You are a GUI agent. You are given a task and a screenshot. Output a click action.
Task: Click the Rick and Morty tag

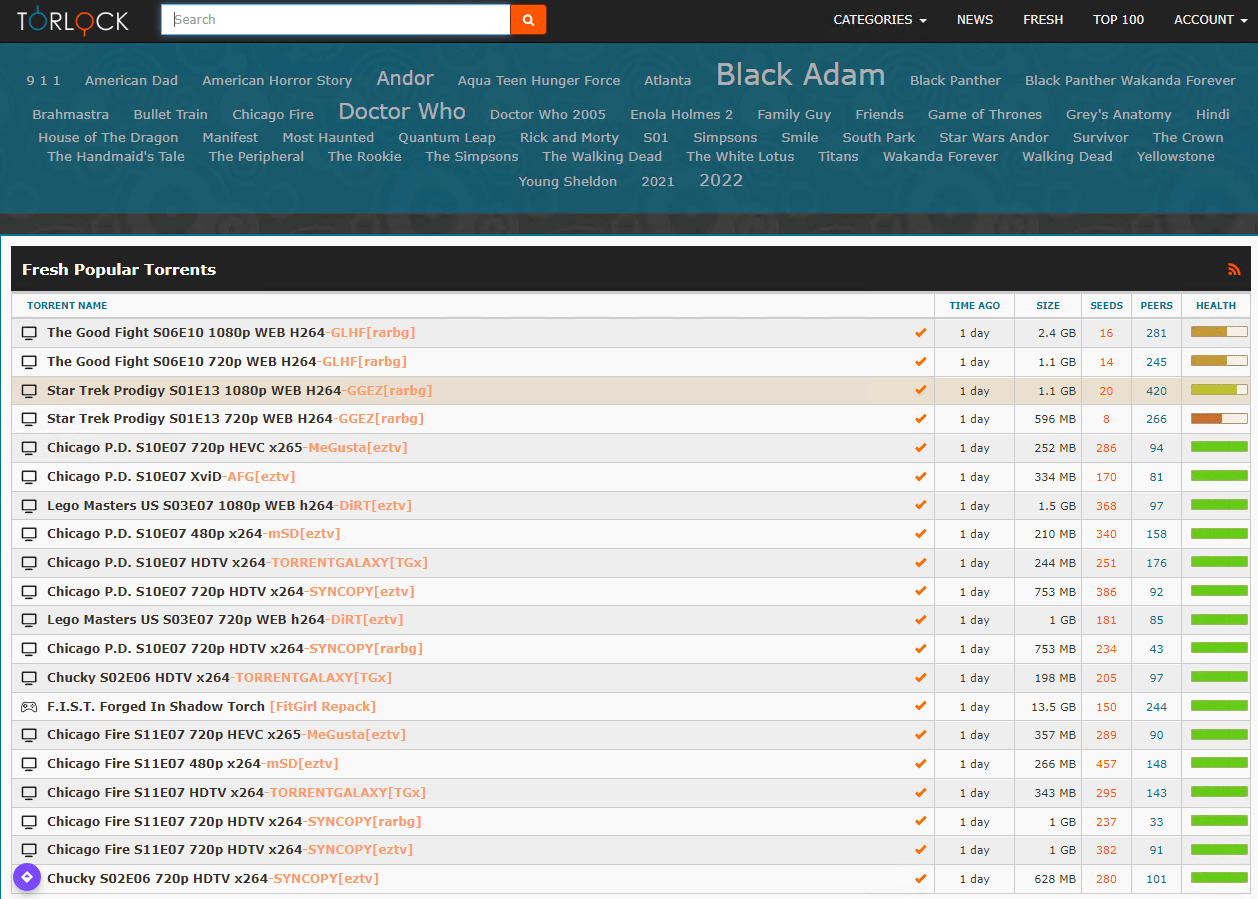pos(570,138)
